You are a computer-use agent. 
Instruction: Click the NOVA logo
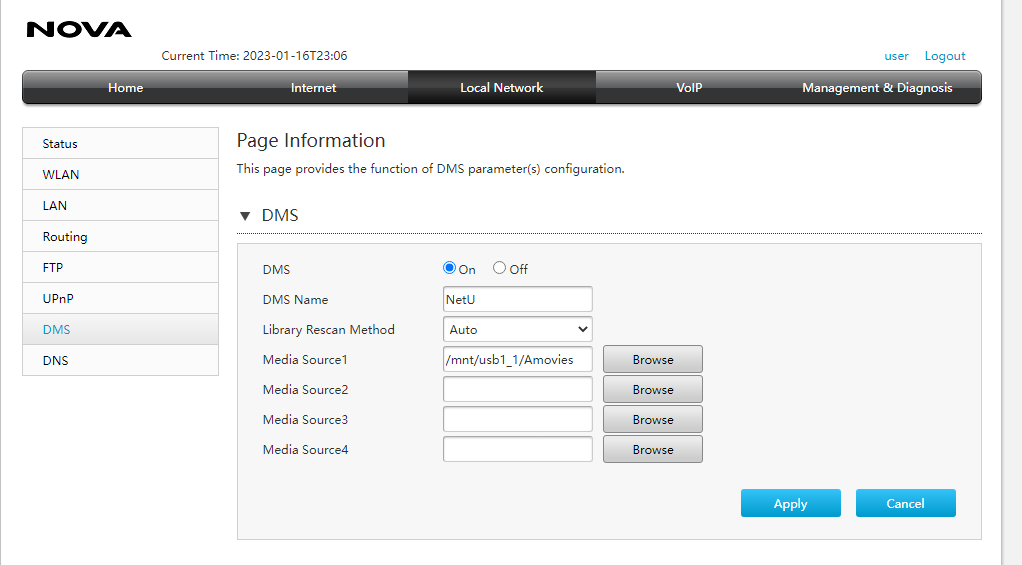click(x=79, y=29)
